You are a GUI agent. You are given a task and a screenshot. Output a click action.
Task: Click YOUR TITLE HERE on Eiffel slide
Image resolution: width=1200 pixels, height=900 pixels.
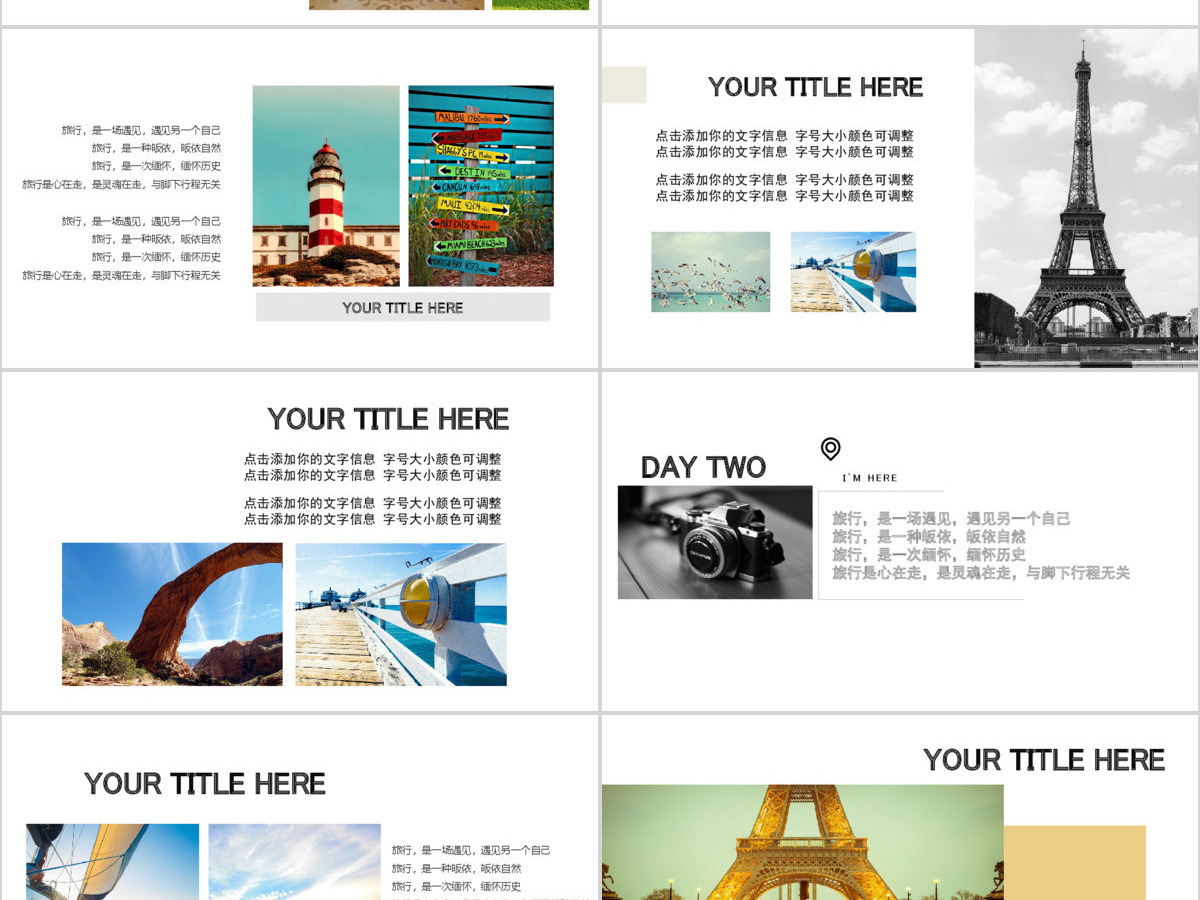(x=815, y=88)
